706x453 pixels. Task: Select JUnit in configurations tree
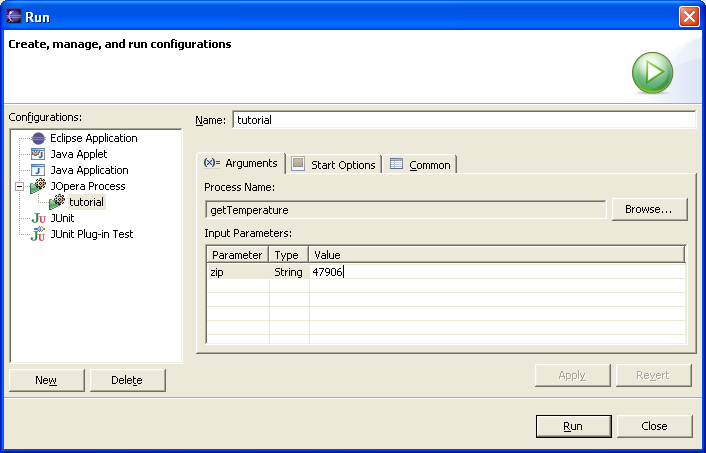62,218
